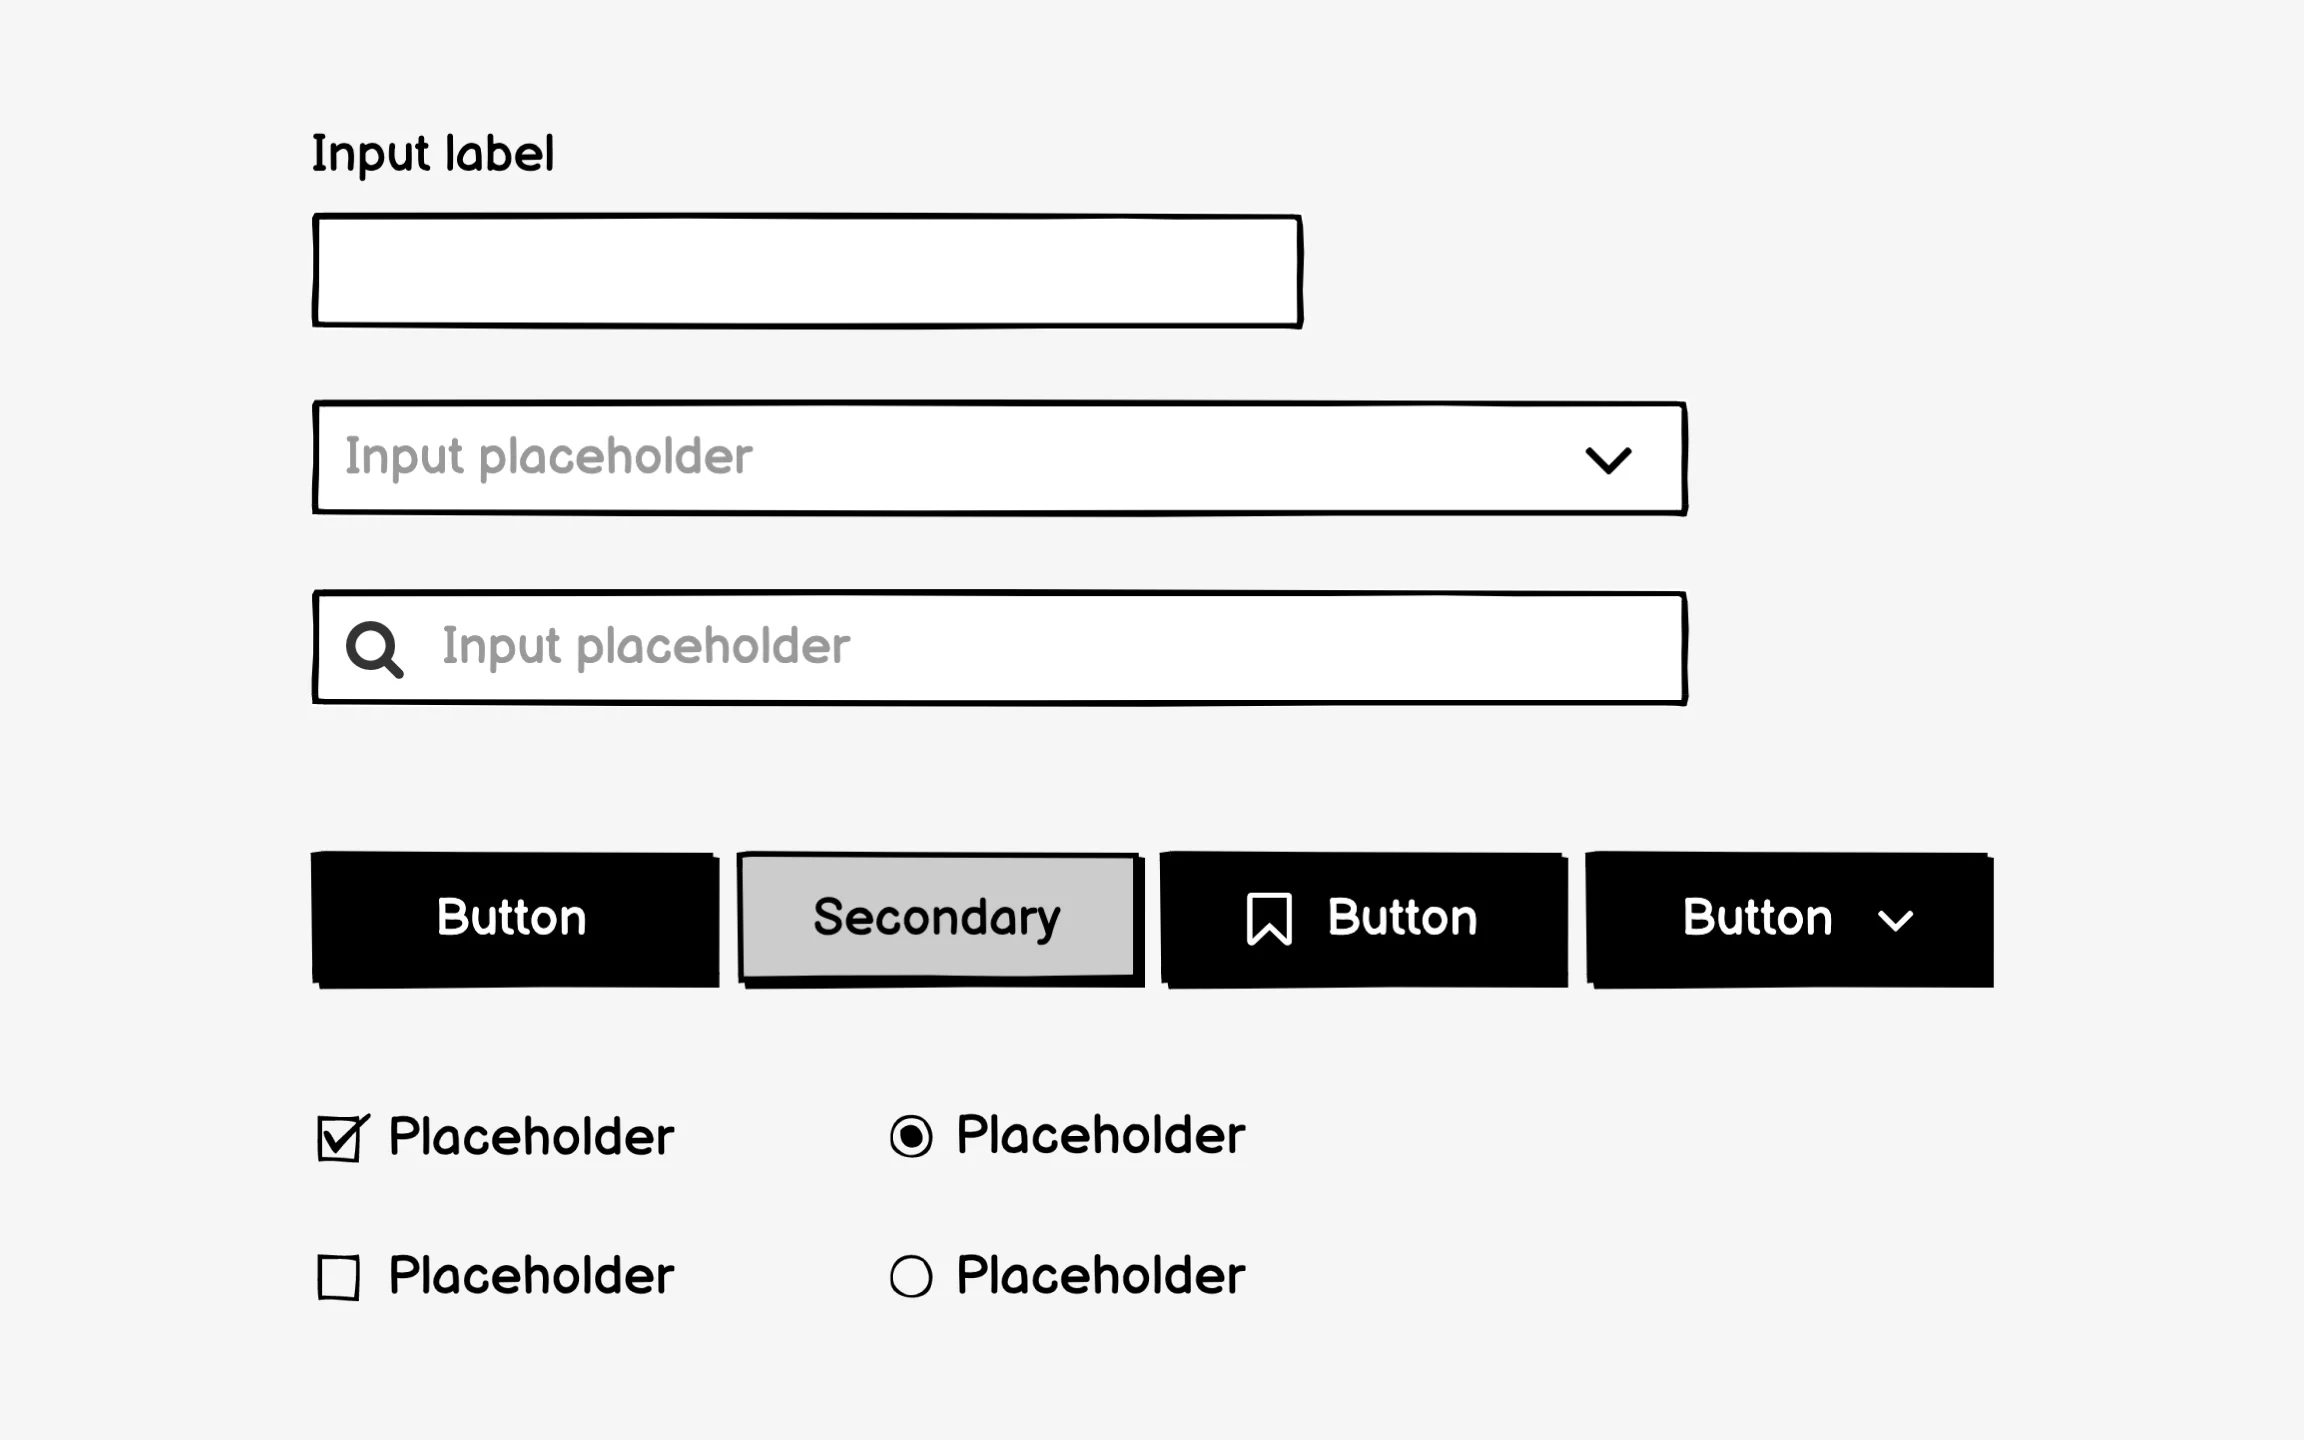Click the bookmark icon on the button
This screenshot has height=1440, width=2304.
[x=1269, y=918]
